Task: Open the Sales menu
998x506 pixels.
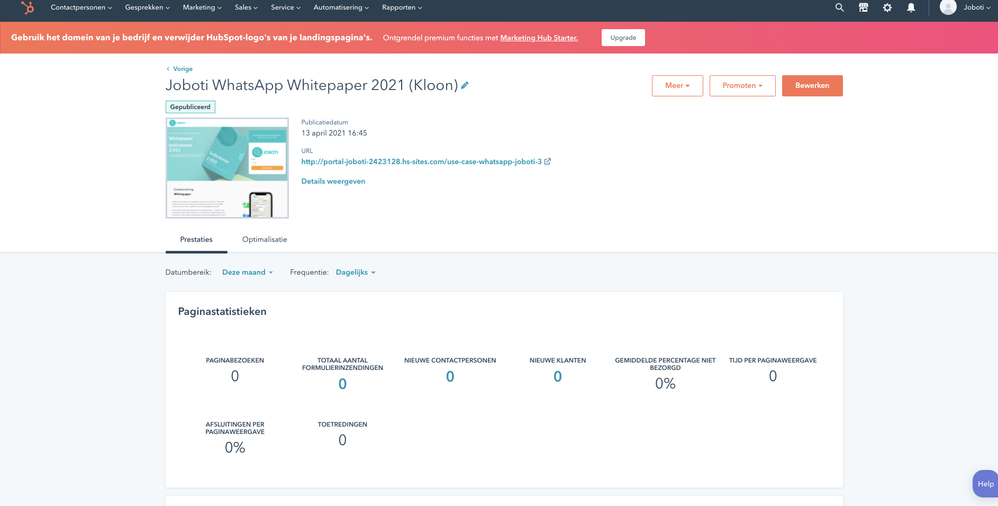Action: [246, 8]
